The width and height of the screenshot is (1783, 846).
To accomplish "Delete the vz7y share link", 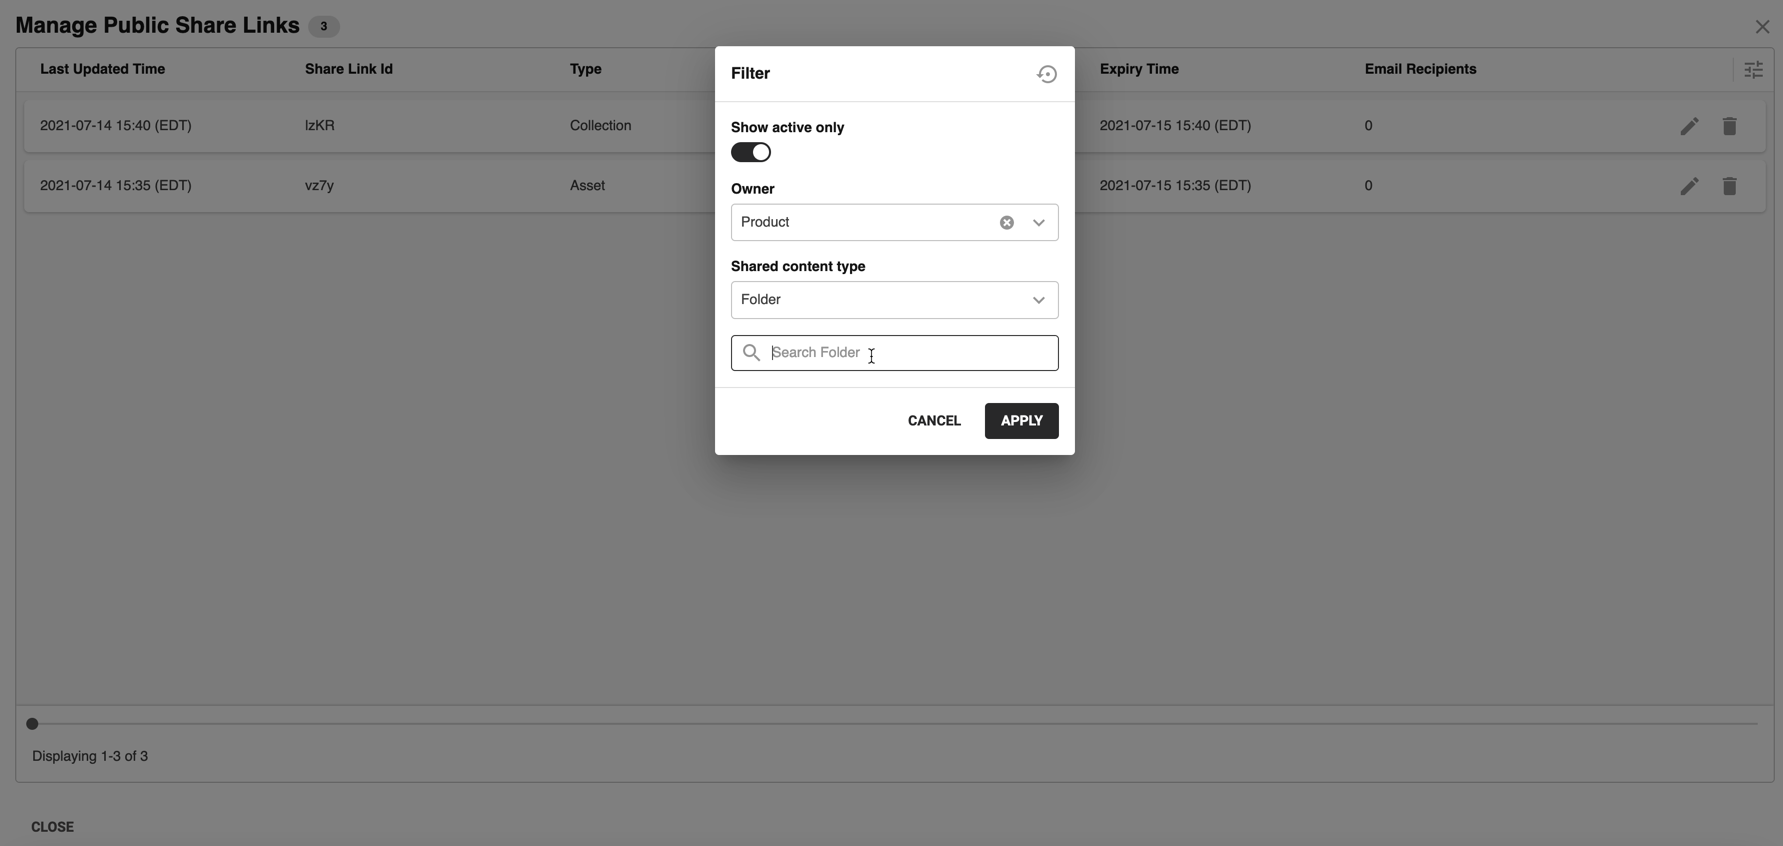I will 1729,186.
